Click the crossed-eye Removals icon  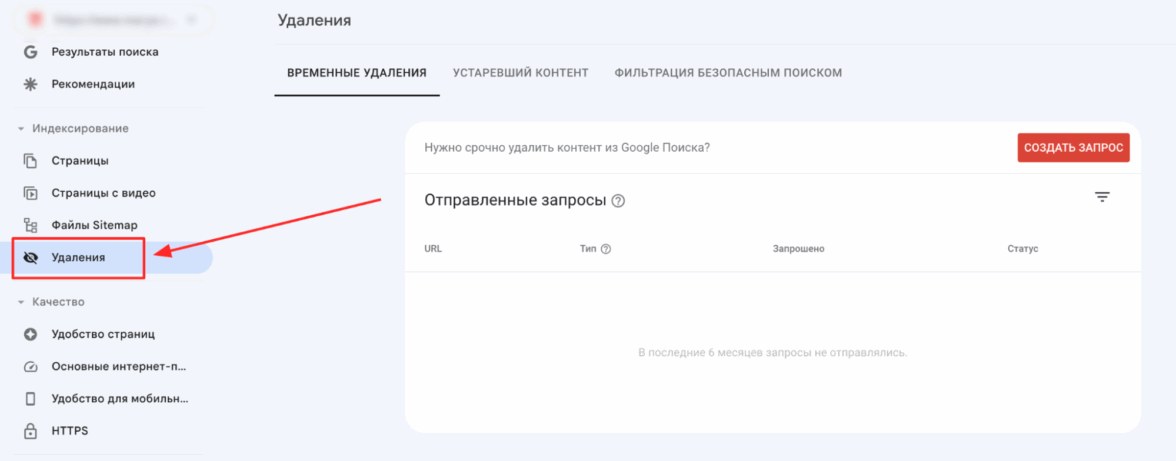[x=30, y=258]
